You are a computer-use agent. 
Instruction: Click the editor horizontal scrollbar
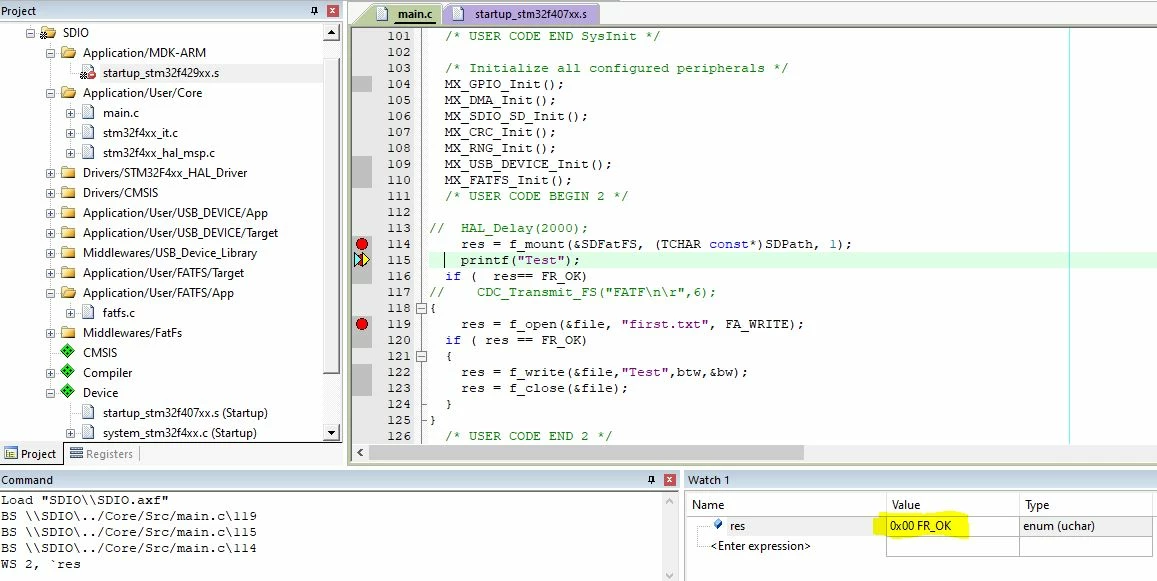585,453
